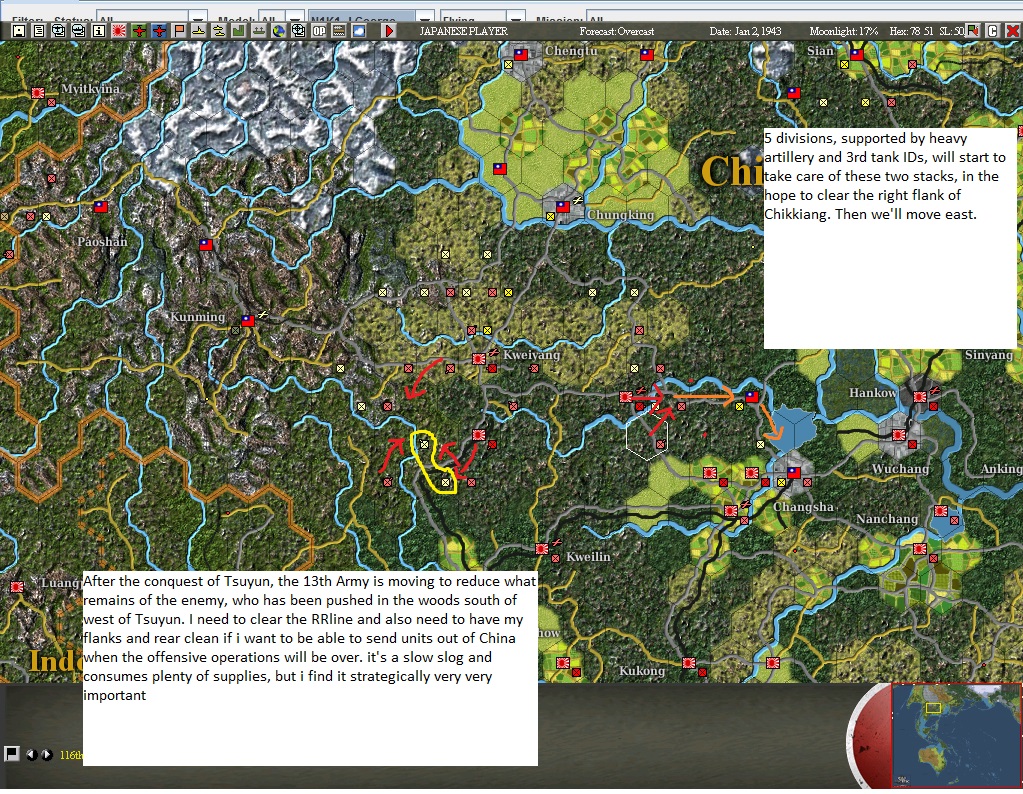Click the Japanese rising sun flag icon
1023x794 pixels.
point(119,31)
